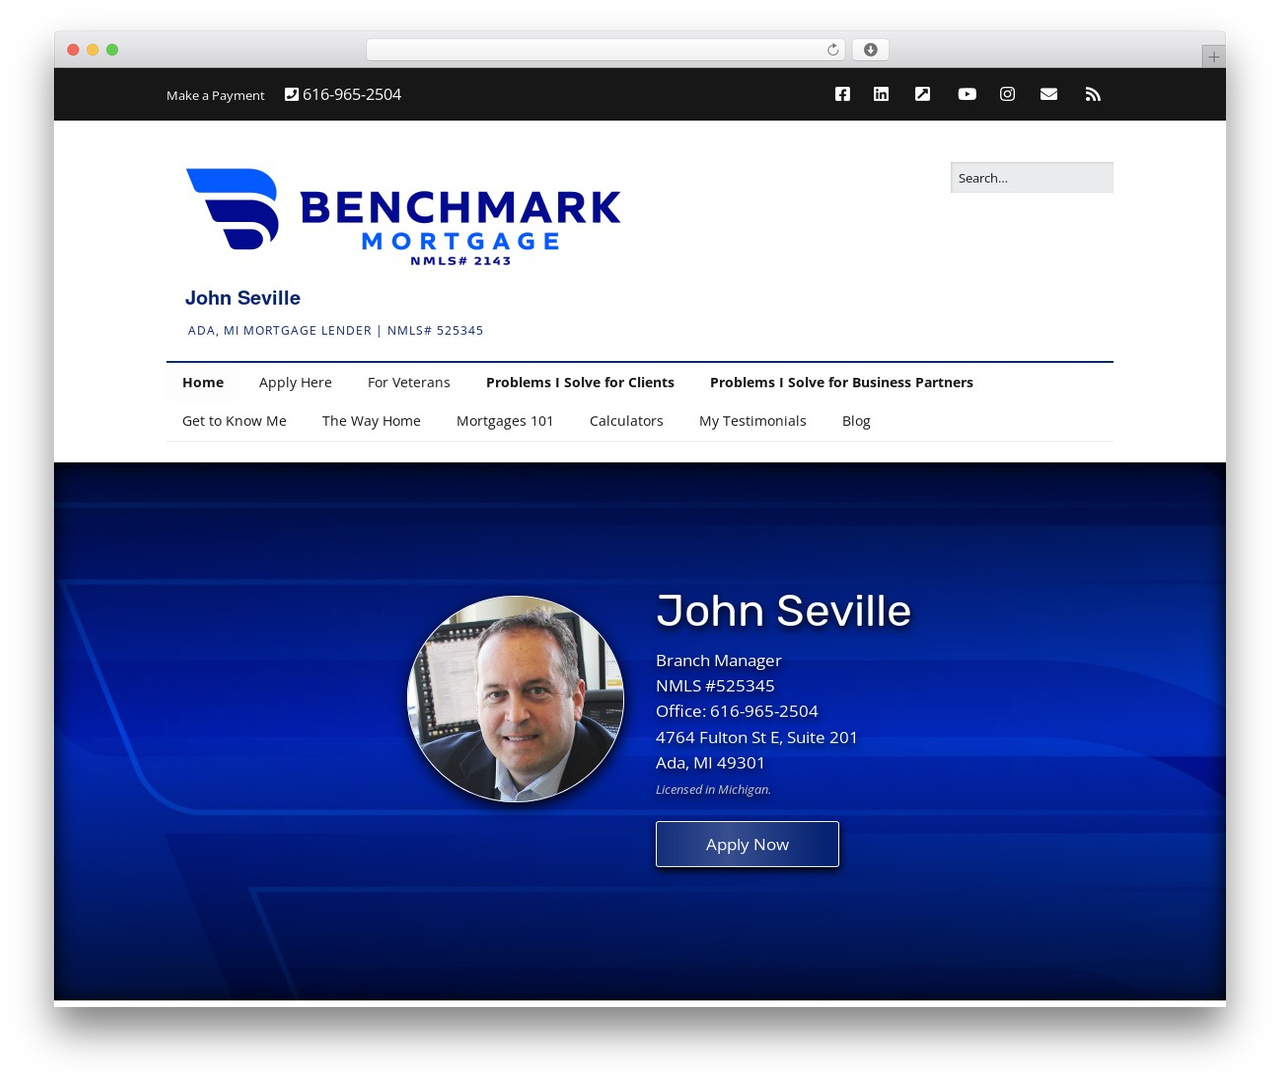Click the Apply Now button
Viewport: 1280px width, 1084px height.
(x=747, y=844)
